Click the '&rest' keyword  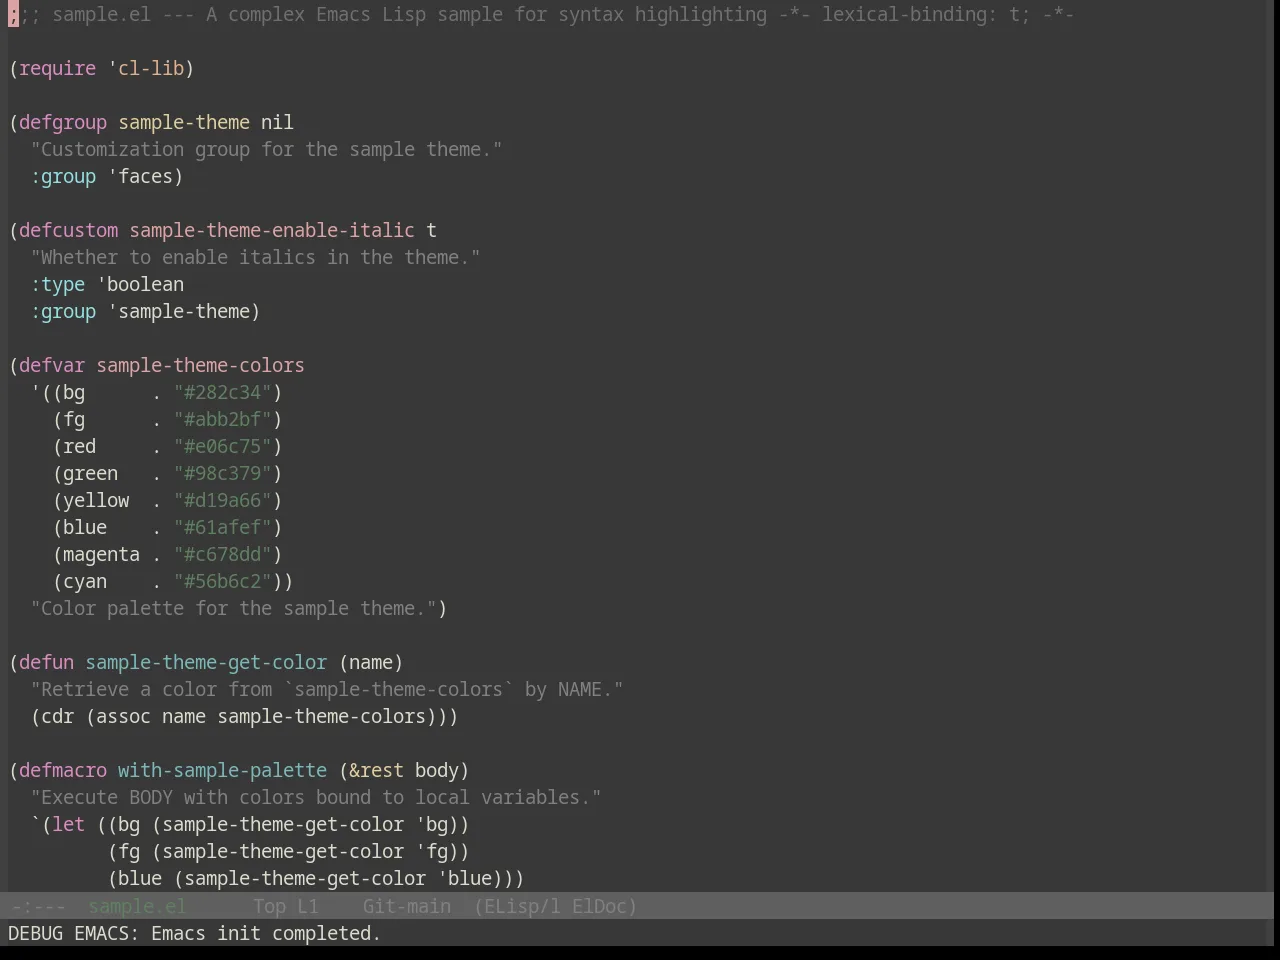(x=376, y=770)
